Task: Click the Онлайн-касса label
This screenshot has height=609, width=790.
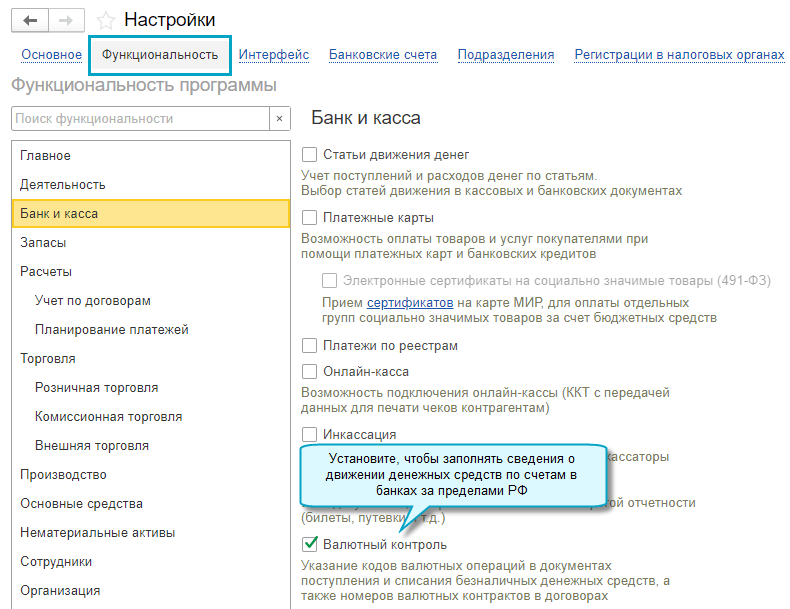Action: 366,371
